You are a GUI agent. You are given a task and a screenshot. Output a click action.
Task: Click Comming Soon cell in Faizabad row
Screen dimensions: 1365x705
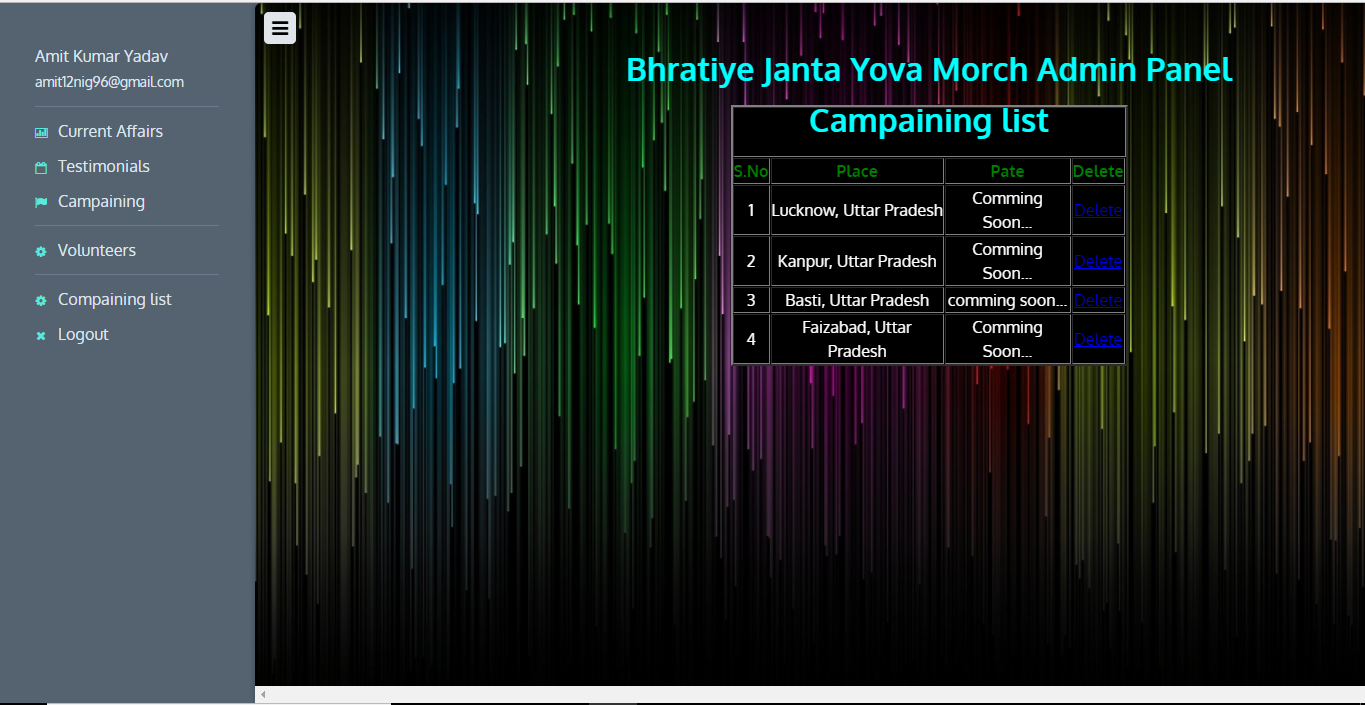(1007, 339)
